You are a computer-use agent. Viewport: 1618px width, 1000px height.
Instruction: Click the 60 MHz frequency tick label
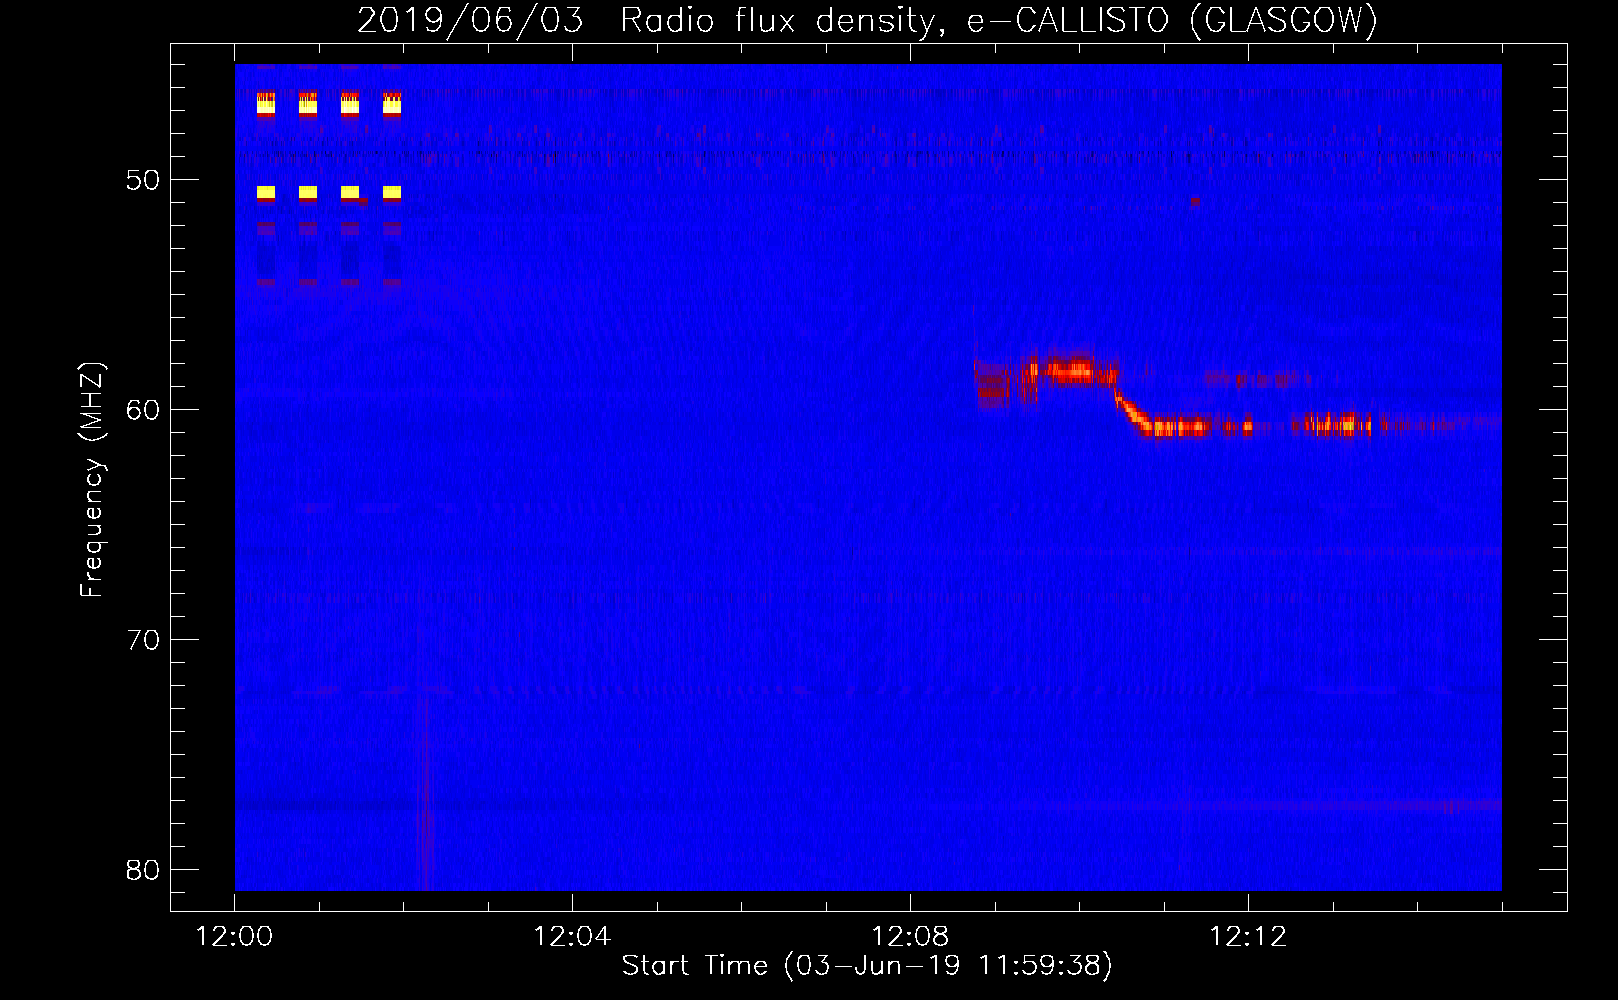tap(143, 410)
